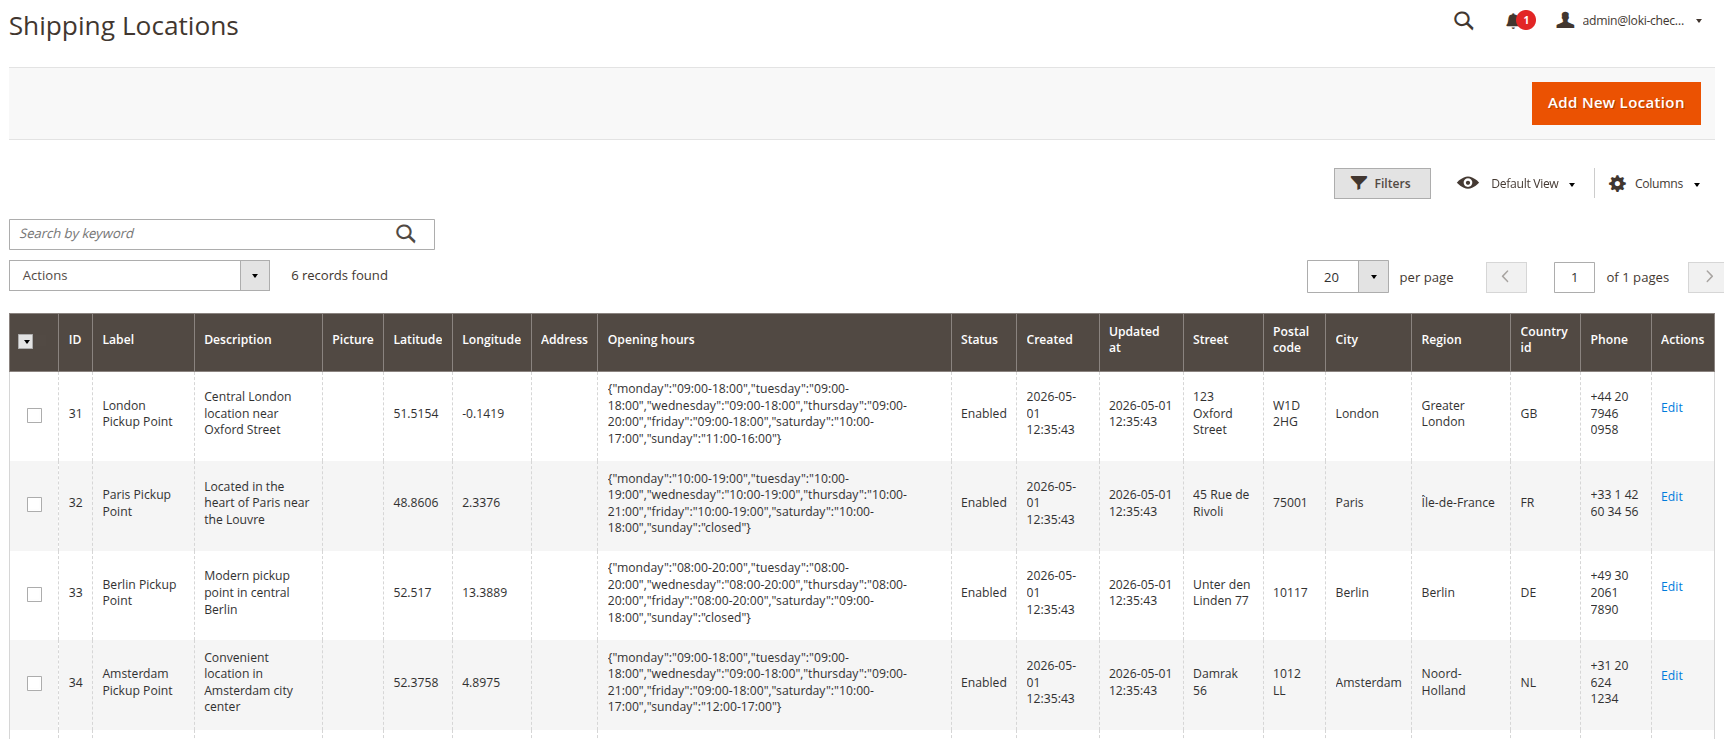Select the Paris Pickup Point row checkbox
The width and height of the screenshot is (1724, 739).
coord(35,504)
